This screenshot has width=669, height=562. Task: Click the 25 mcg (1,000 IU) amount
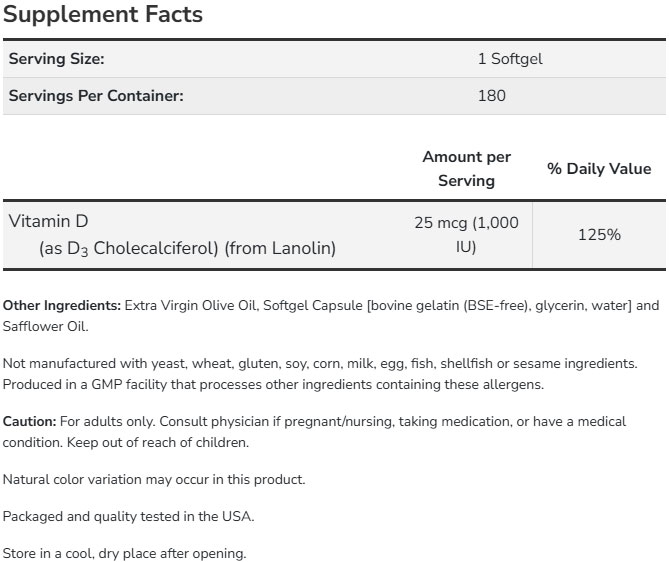pyautogui.click(x=466, y=234)
